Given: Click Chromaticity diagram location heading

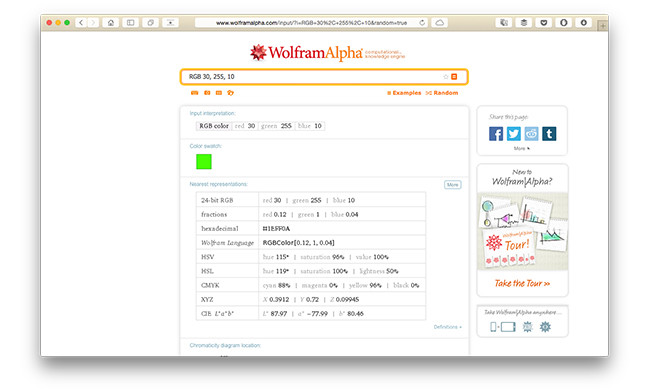Looking at the screenshot, I should 225,345.
